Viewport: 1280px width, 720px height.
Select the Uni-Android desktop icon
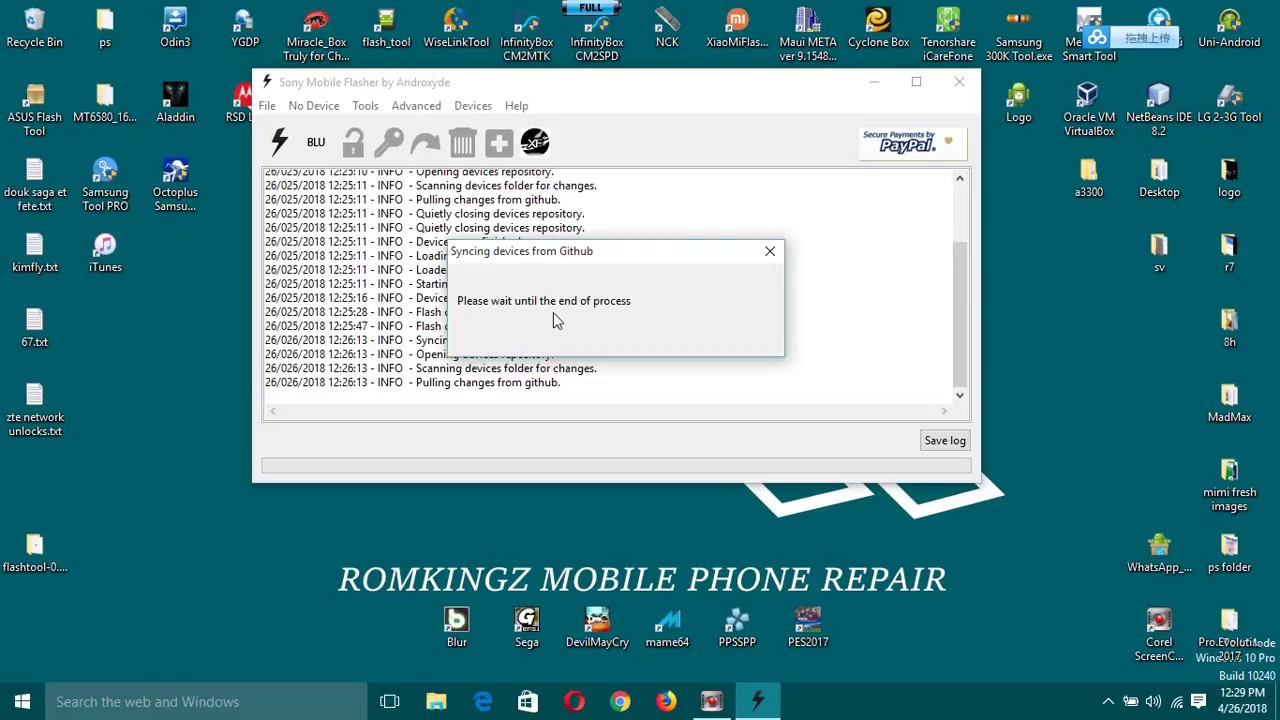tap(1229, 28)
